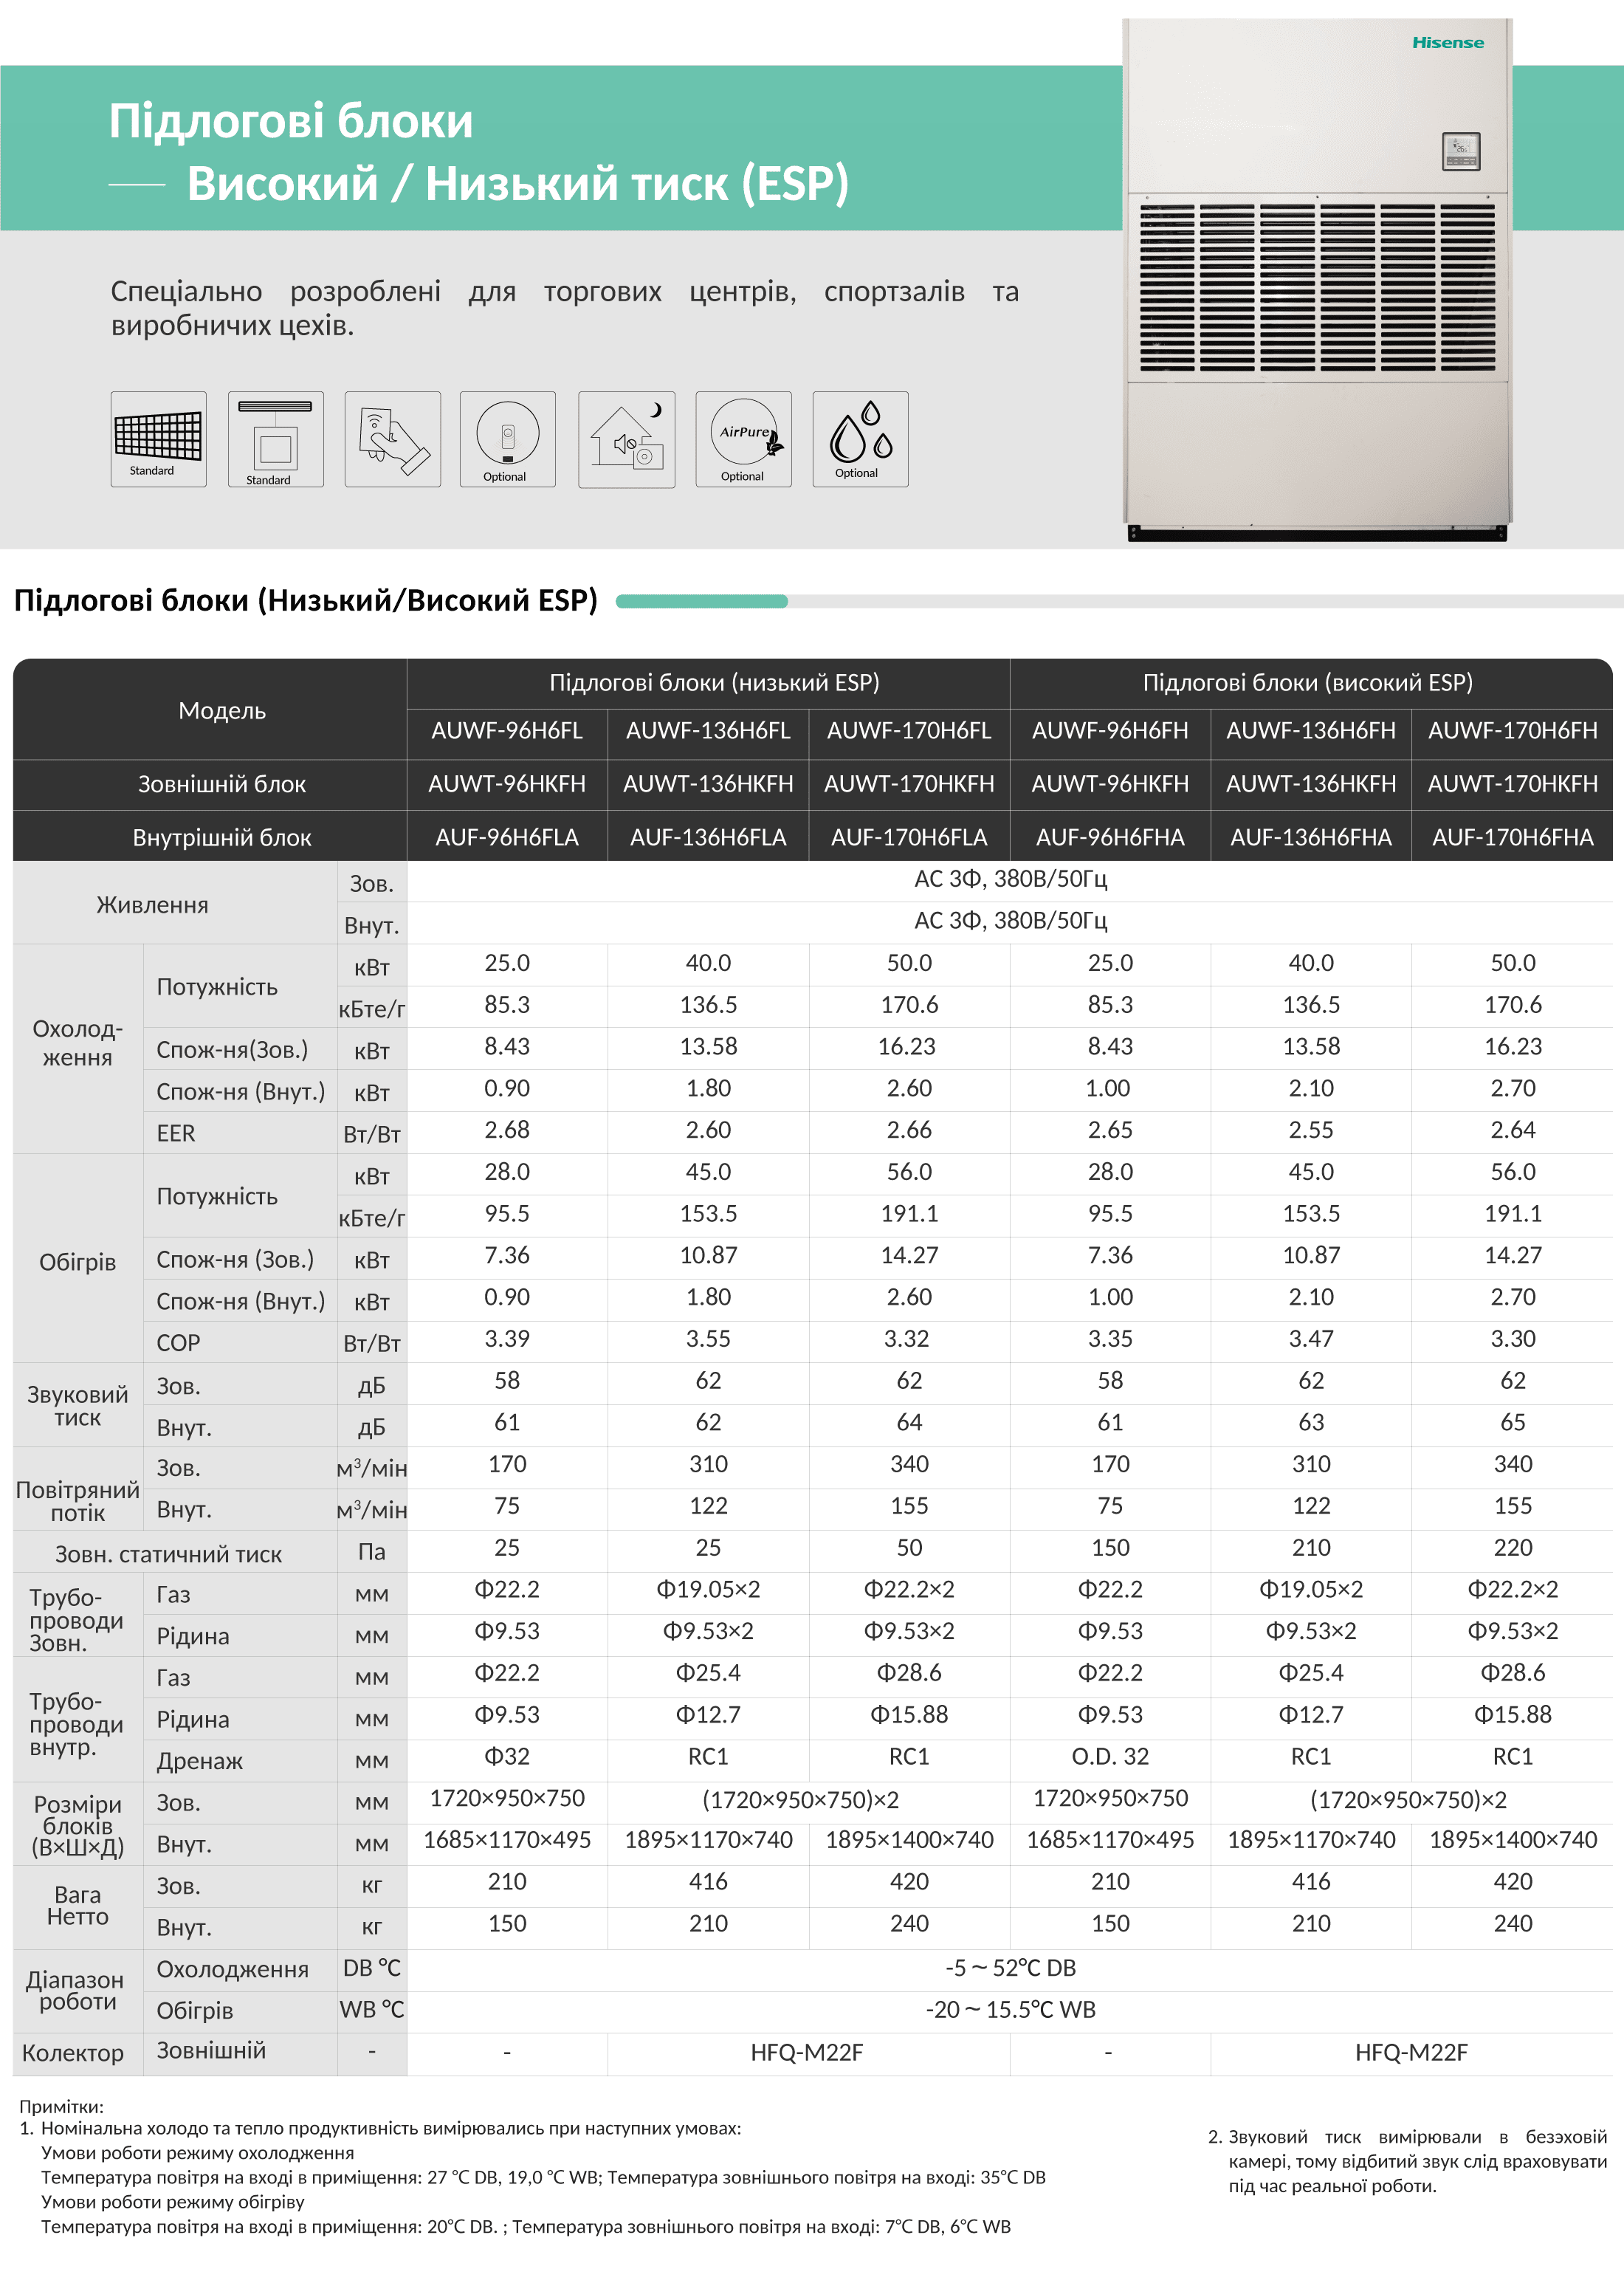Viewport: 1624px width, 2283px height.
Task: Click model AUWF-96H6FL
Action: coord(507,731)
